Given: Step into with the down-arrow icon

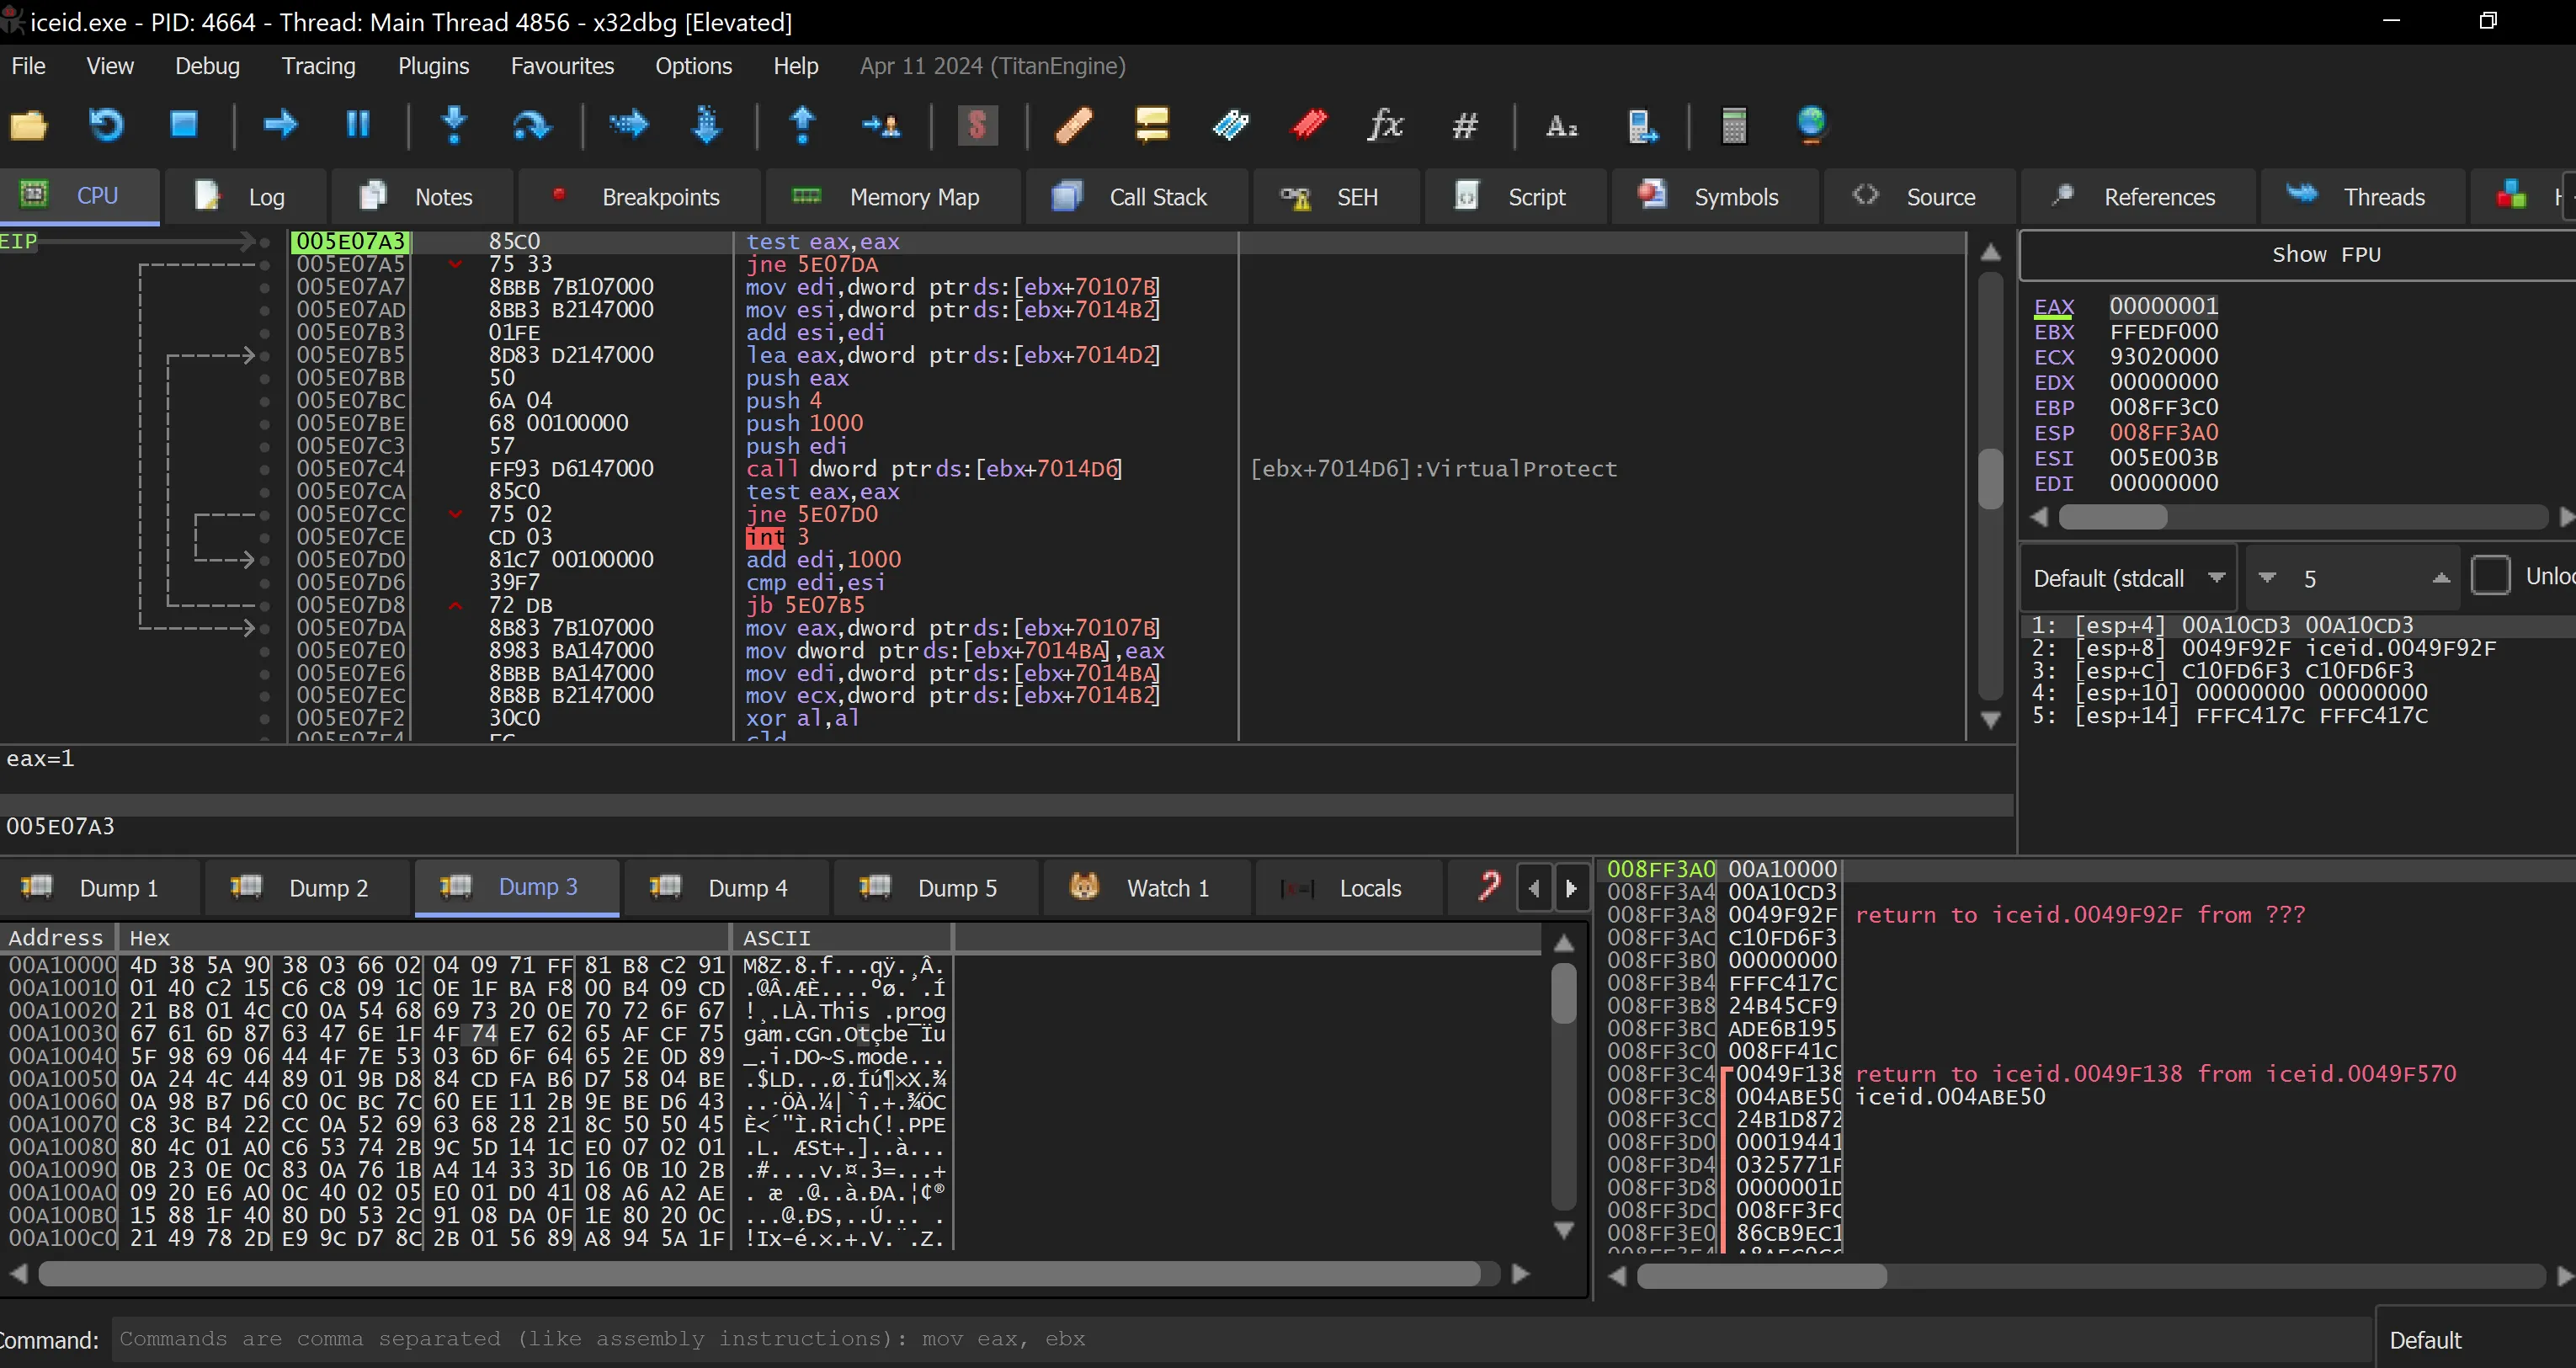Looking at the screenshot, I should (454, 125).
